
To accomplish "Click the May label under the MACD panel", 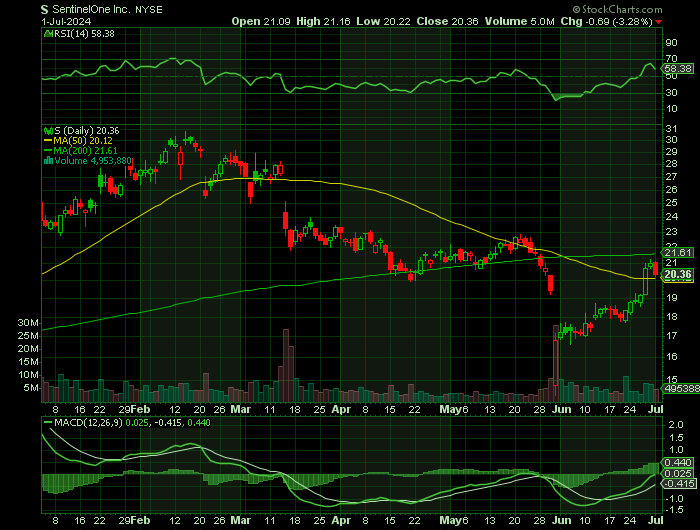I will click(x=450, y=521).
